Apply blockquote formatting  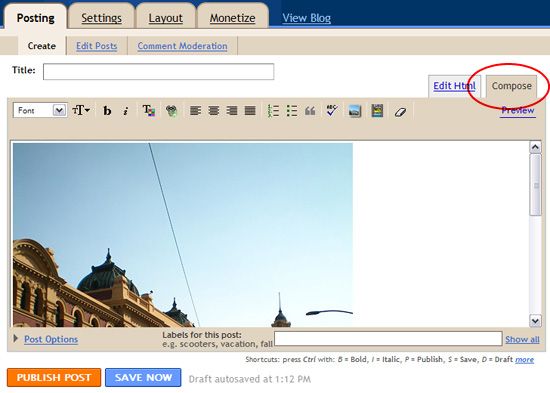310,111
